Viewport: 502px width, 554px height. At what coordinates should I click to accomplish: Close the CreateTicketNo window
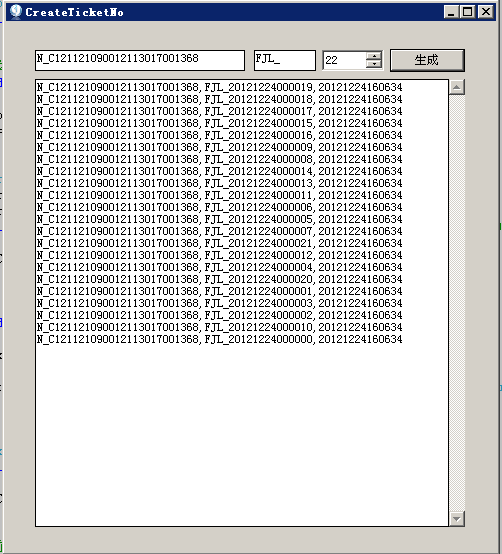[x=486, y=12]
